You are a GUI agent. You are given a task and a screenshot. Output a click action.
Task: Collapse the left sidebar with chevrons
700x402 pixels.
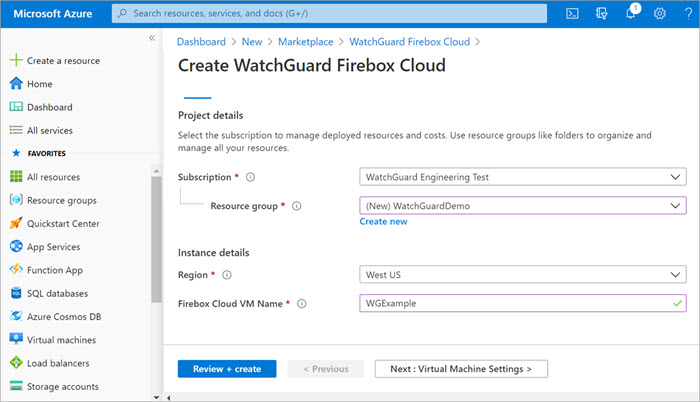[152, 38]
